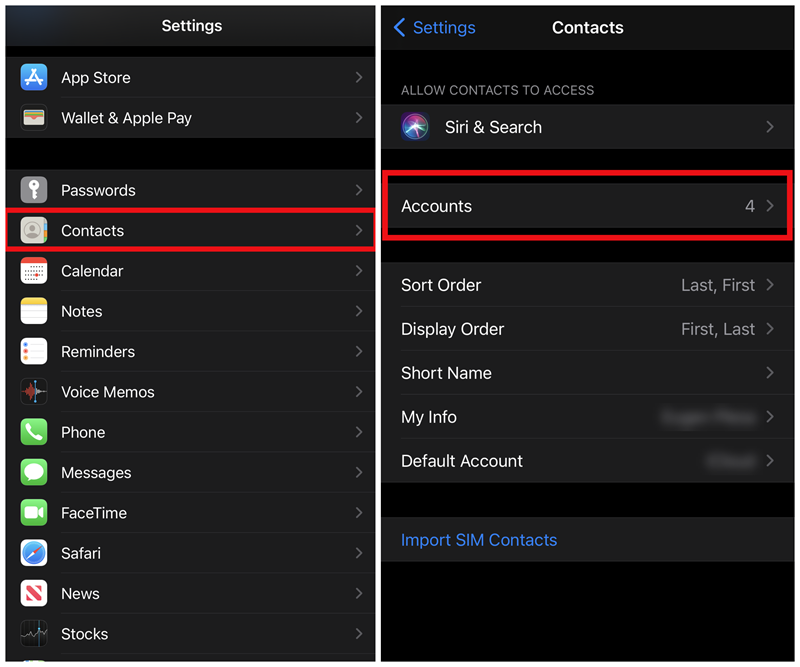Tap the Calendar label
800x667 pixels.
click(92, 271)
